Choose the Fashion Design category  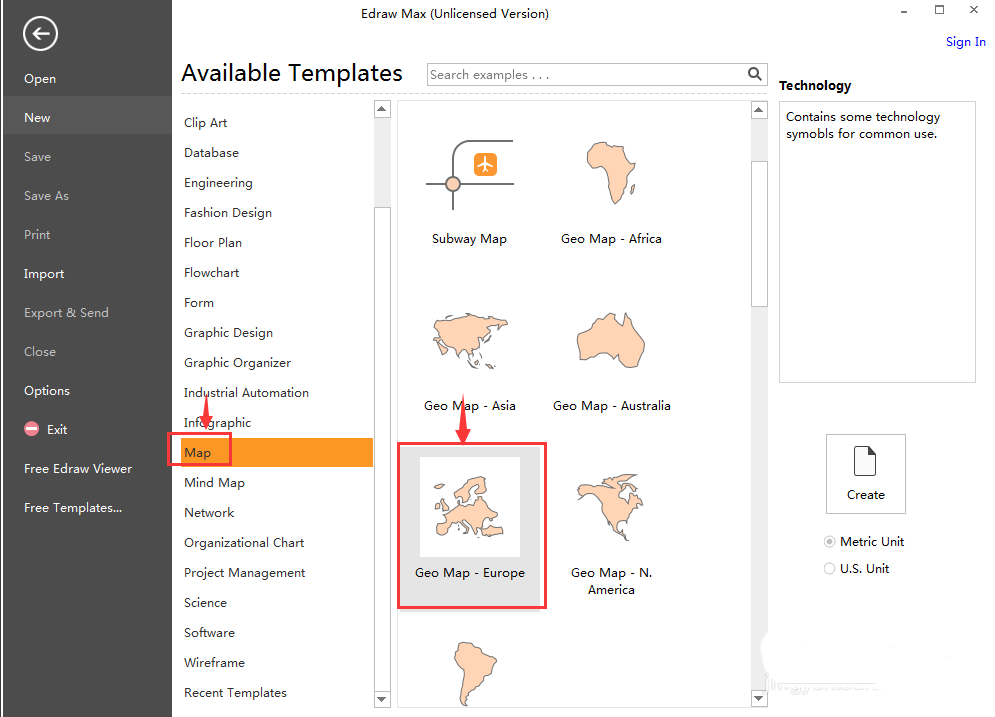[x=228, y=213]
